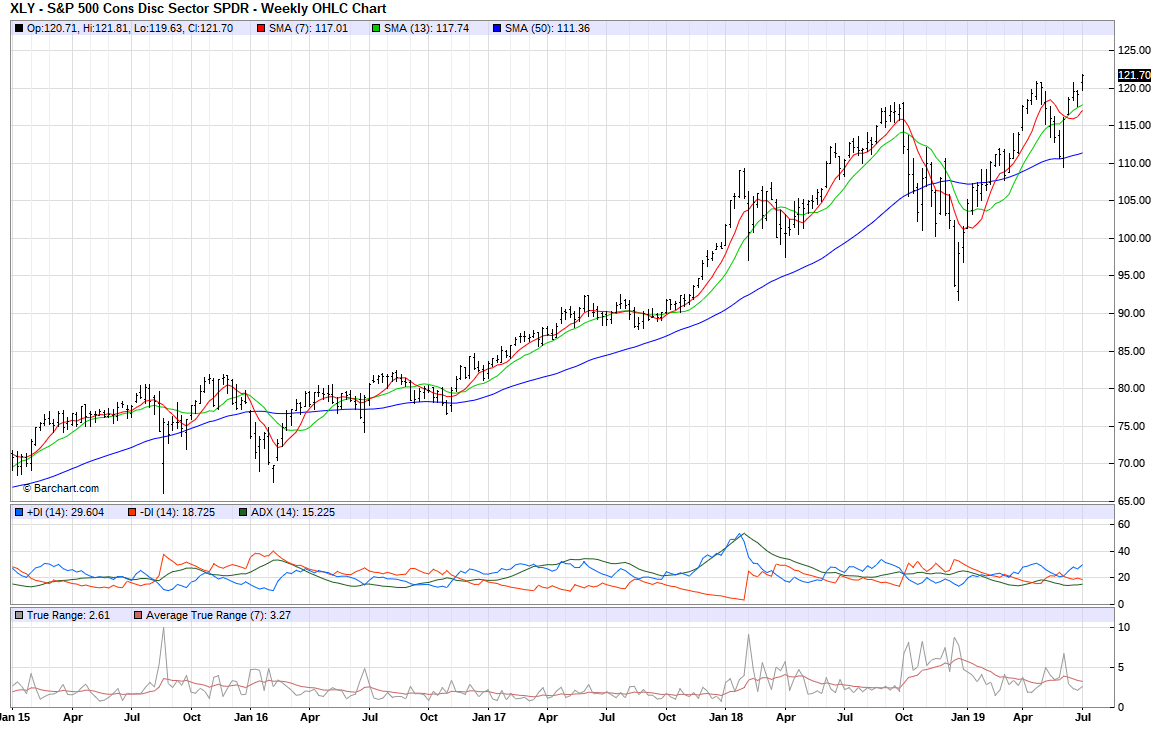Click the 60 label on the ADX scale
The width and height of the screenshot is (1156, 748).
pyautogui.click(x=1124, y=525)
